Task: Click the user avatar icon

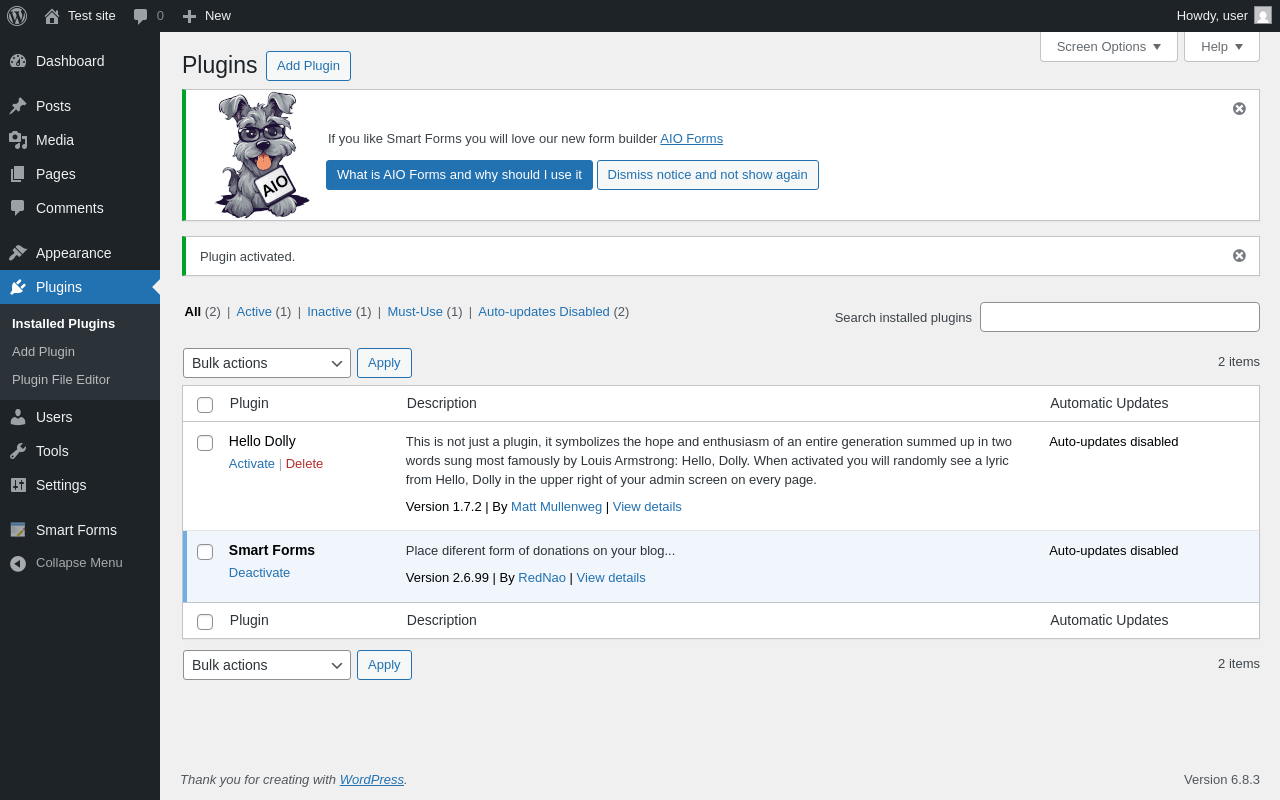Action: pyautogui.click(x=1263, y=15)
